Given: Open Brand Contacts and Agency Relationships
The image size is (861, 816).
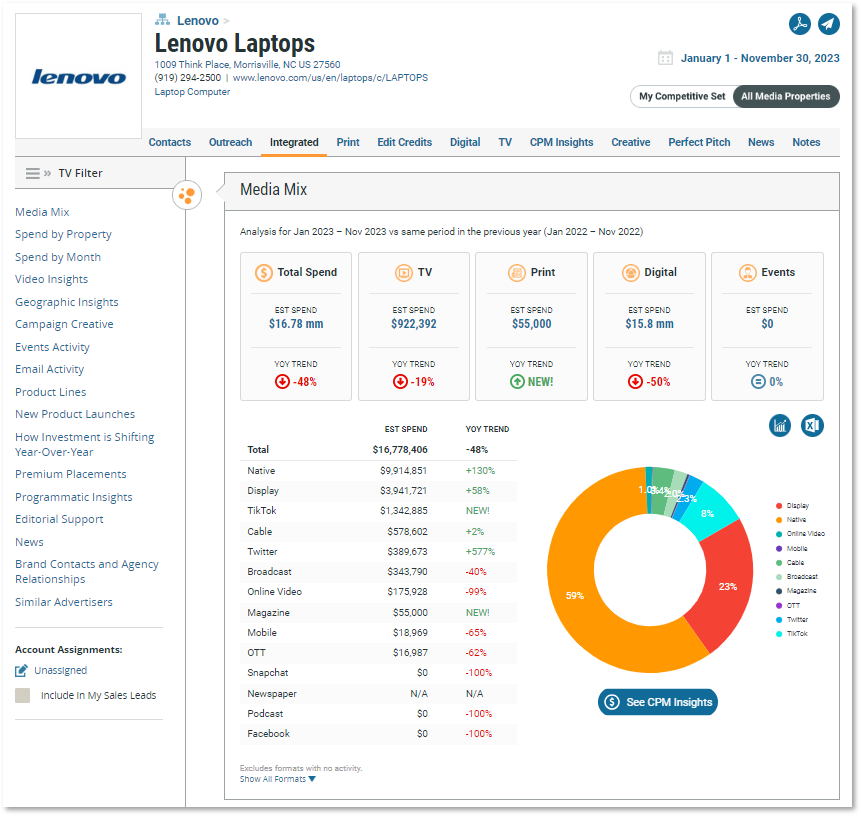Looking at the screenshot, I should 87,572.
